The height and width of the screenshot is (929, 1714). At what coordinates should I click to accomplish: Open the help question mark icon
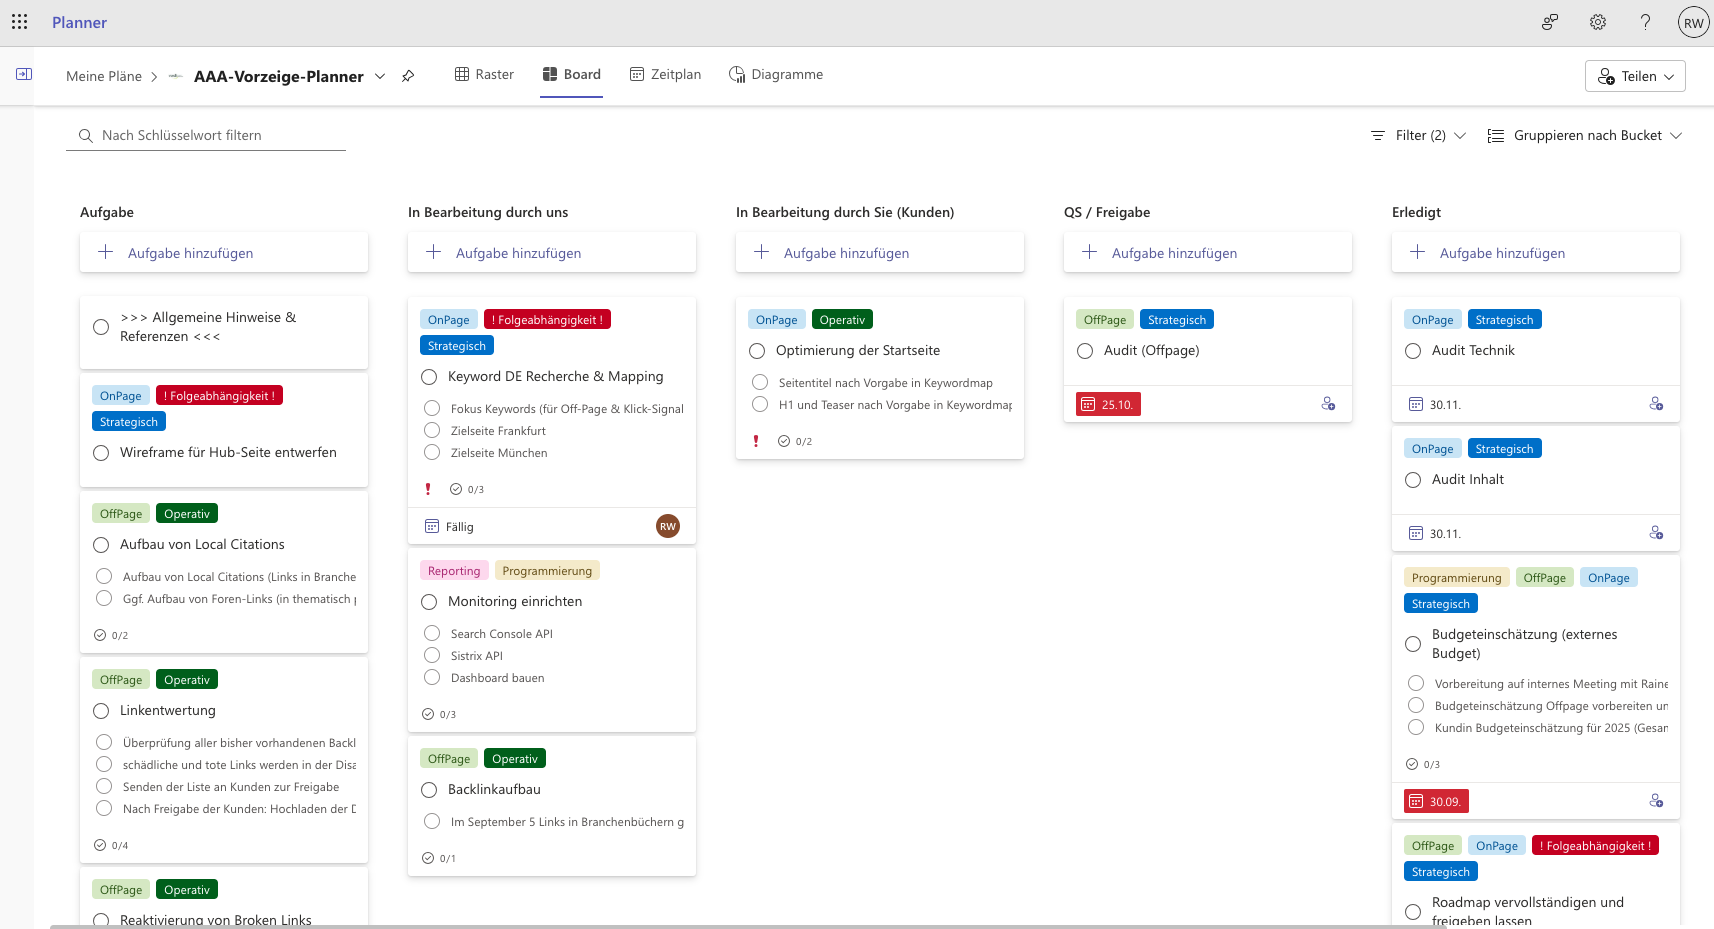pos(1645,22)
